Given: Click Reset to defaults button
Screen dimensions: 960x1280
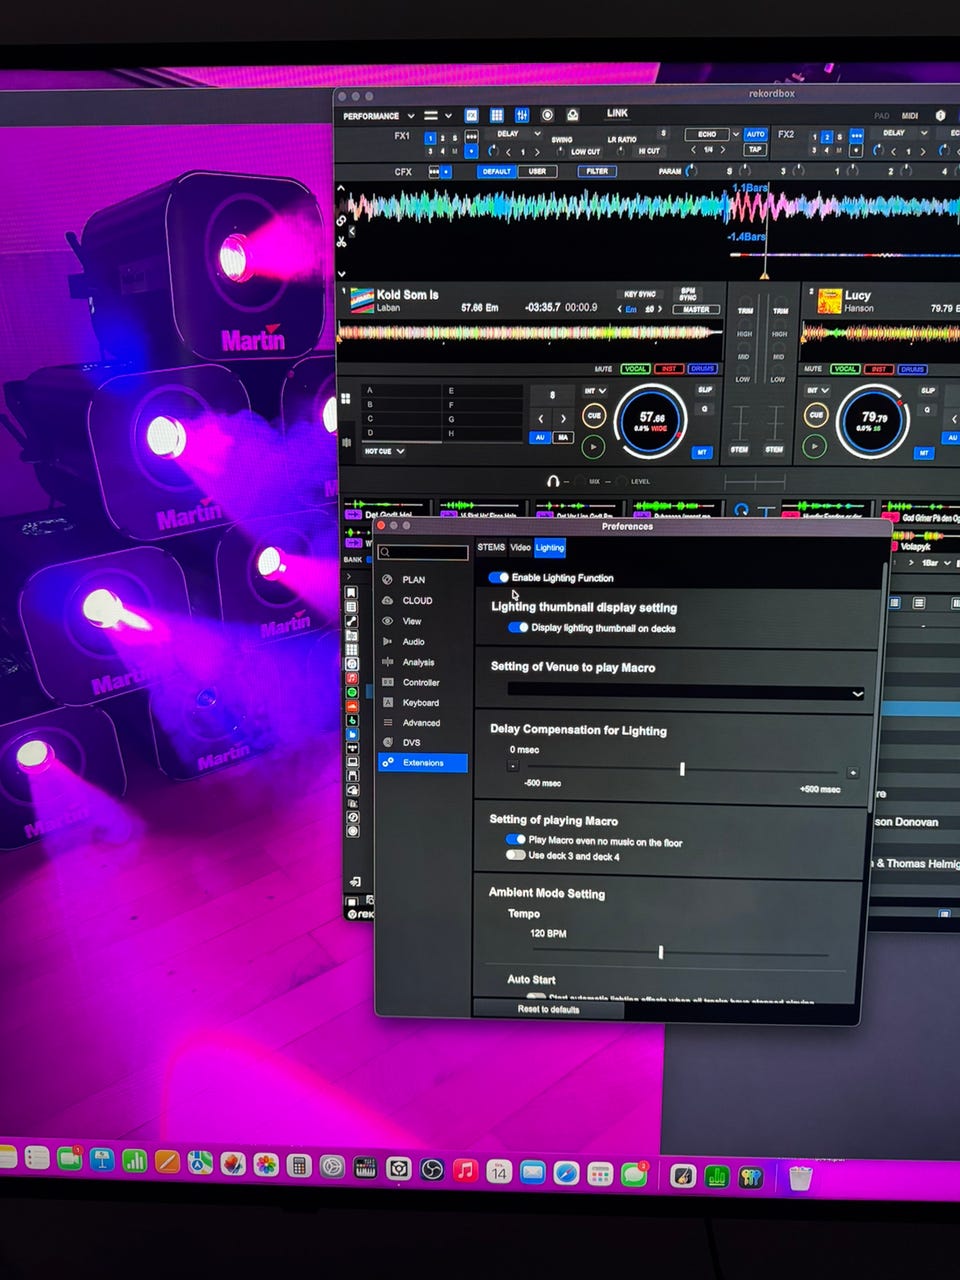Looking at the screenshot, I should pos(548,1009).
